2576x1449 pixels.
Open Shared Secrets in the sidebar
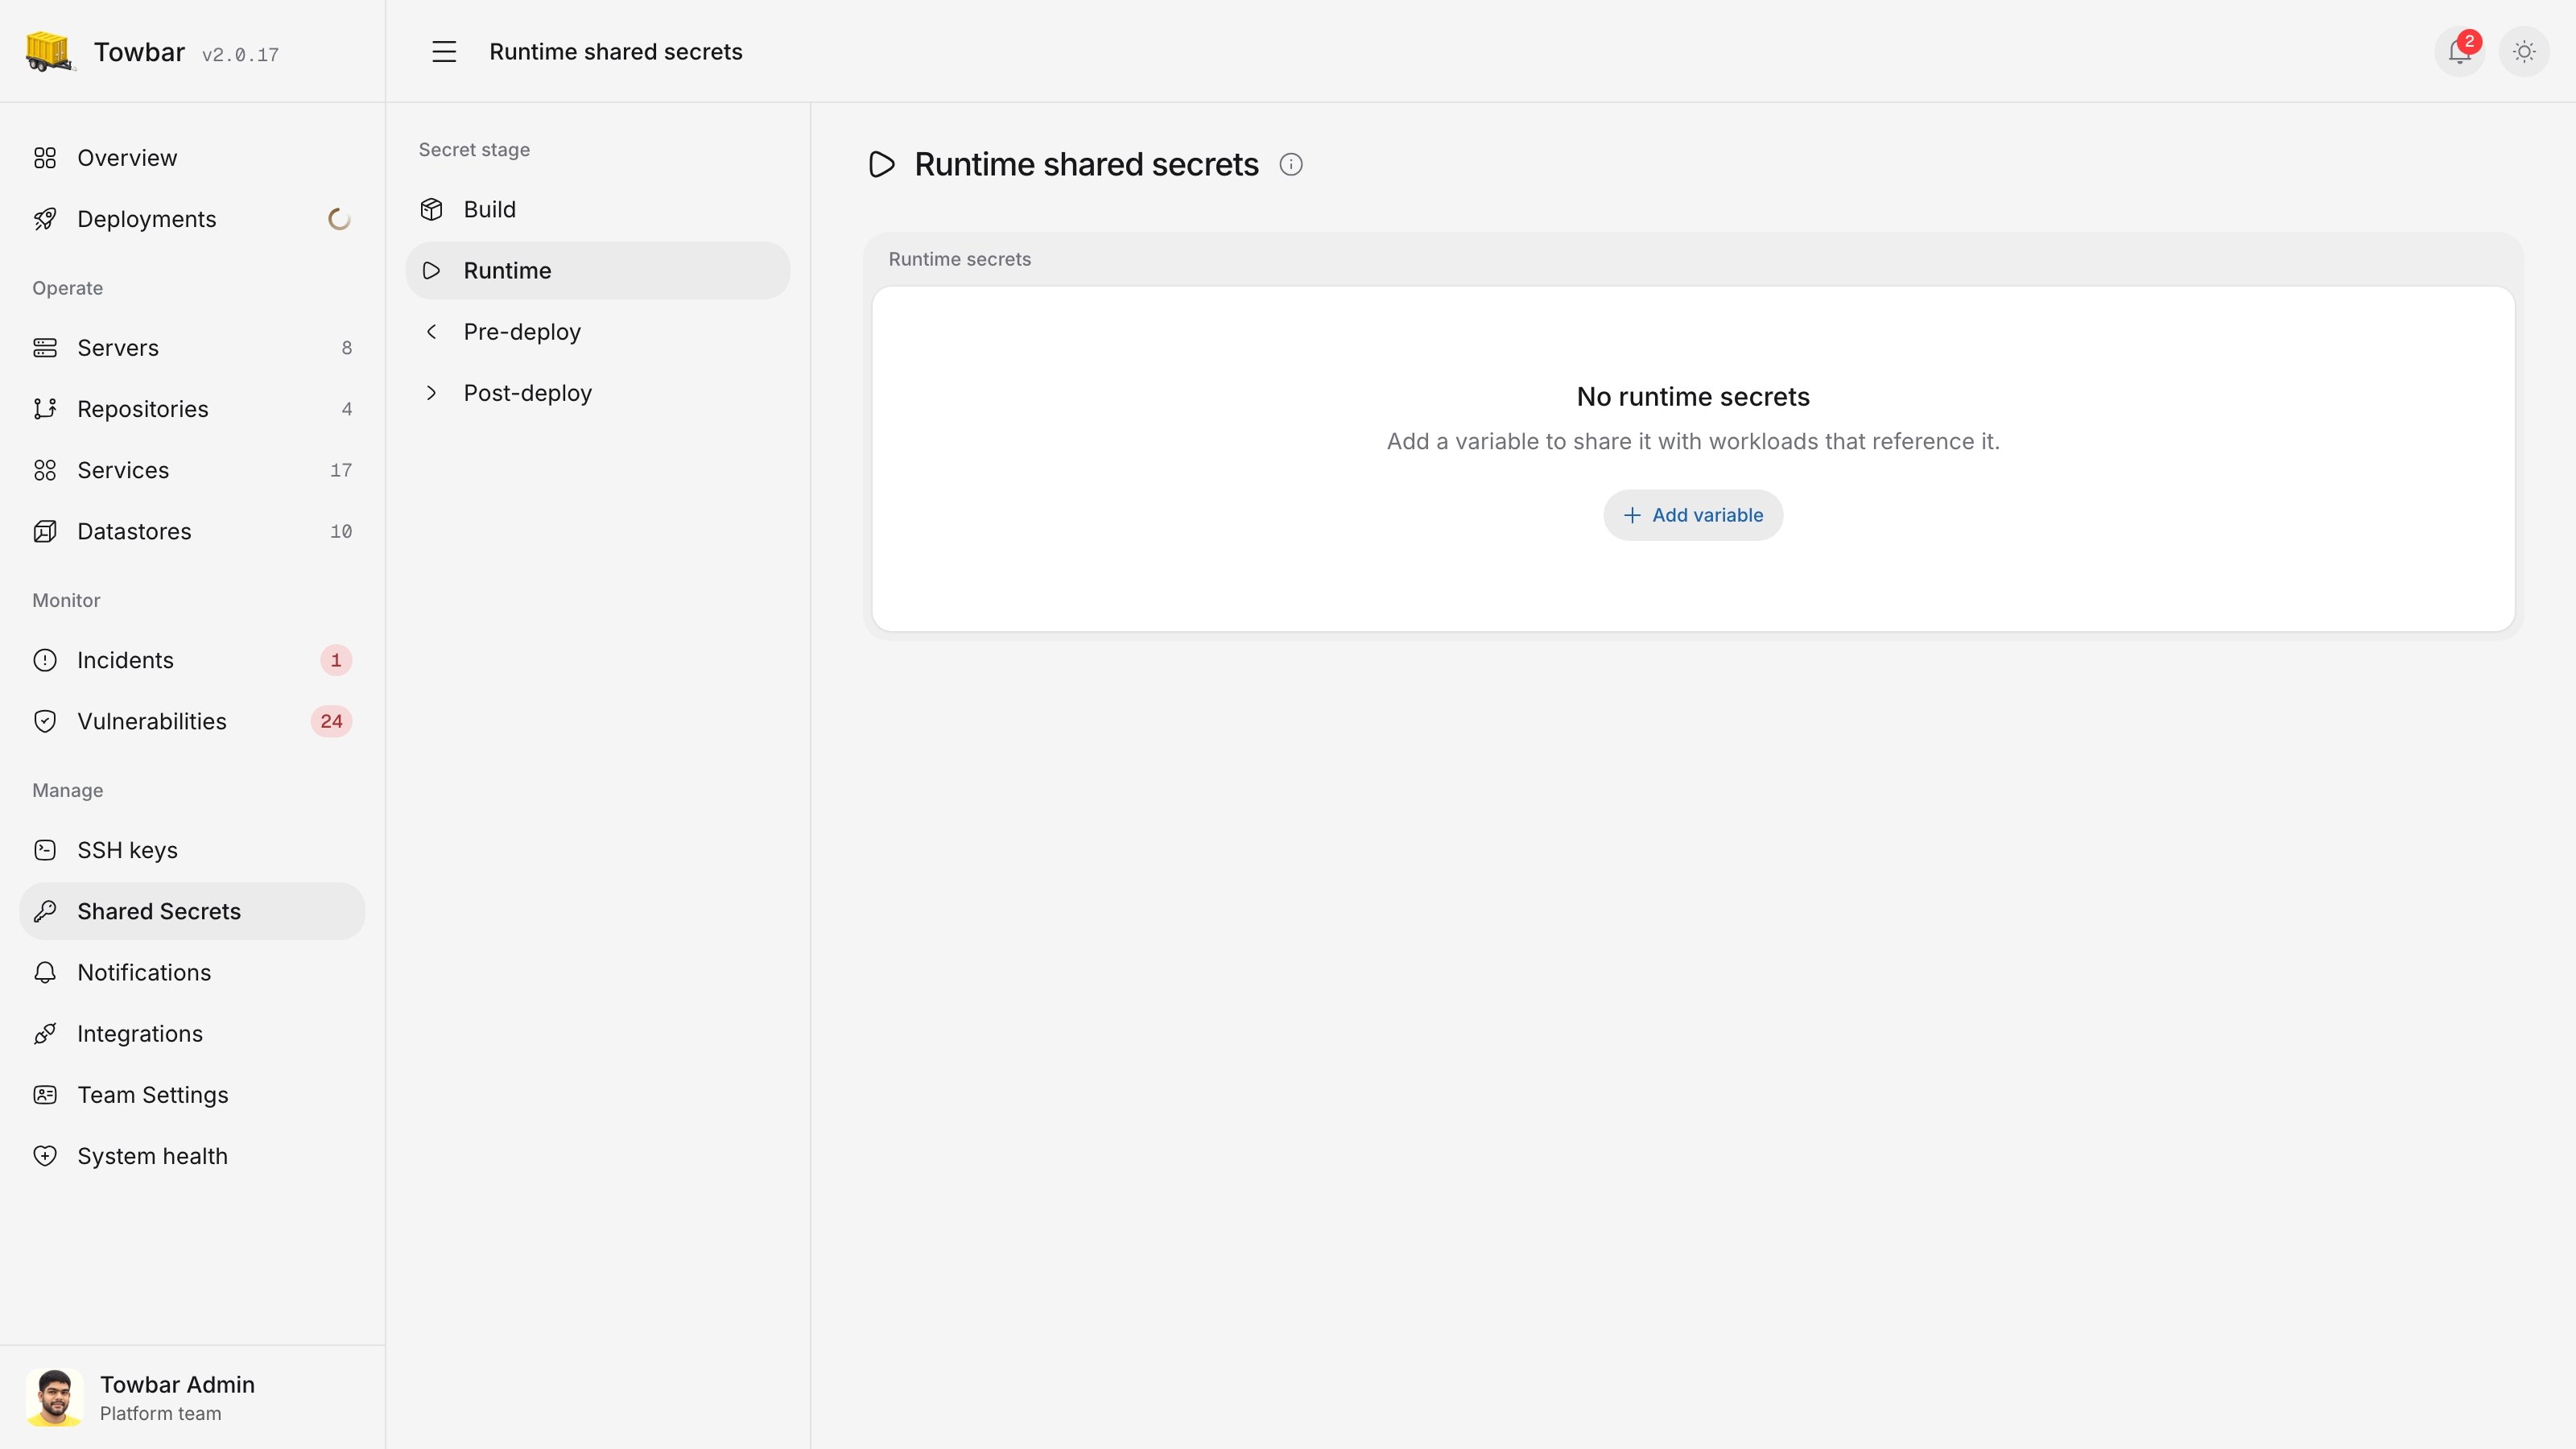(192, 911)
